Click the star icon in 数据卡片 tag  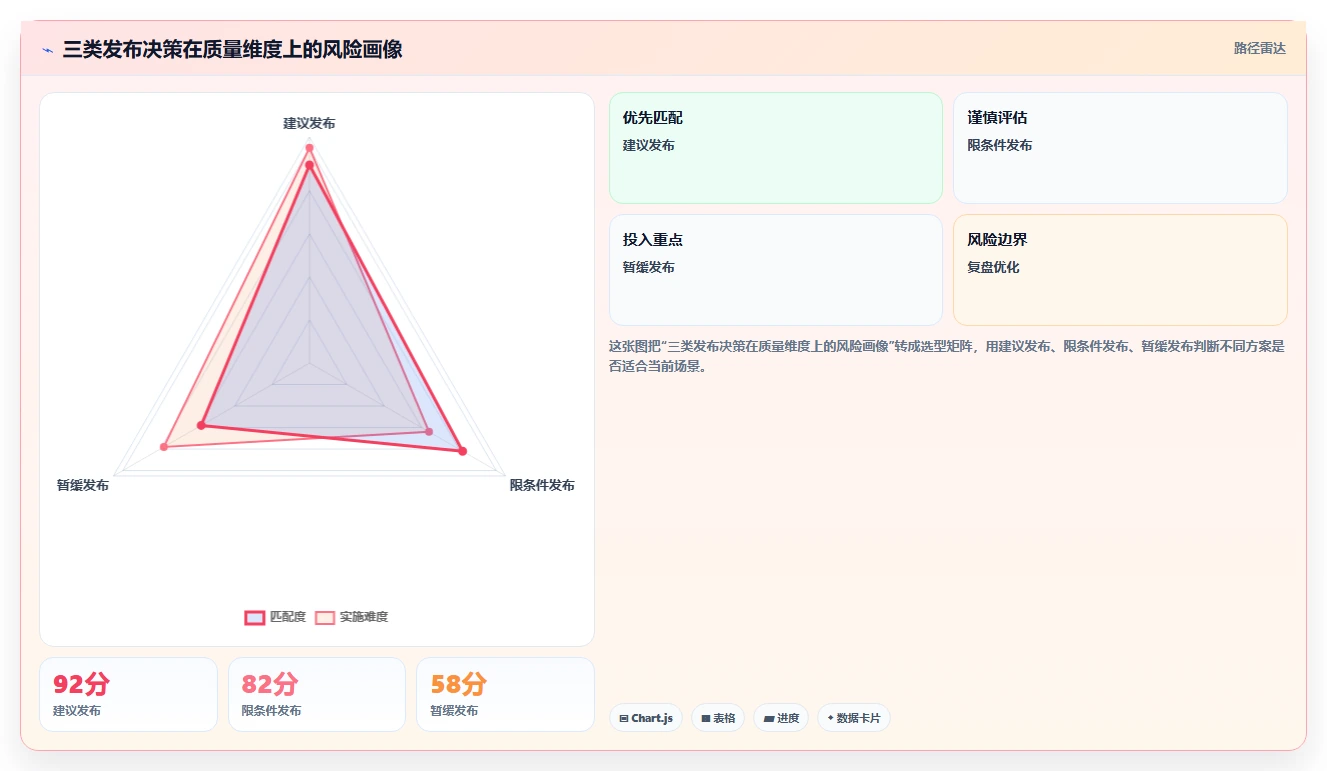pos(830,718)
